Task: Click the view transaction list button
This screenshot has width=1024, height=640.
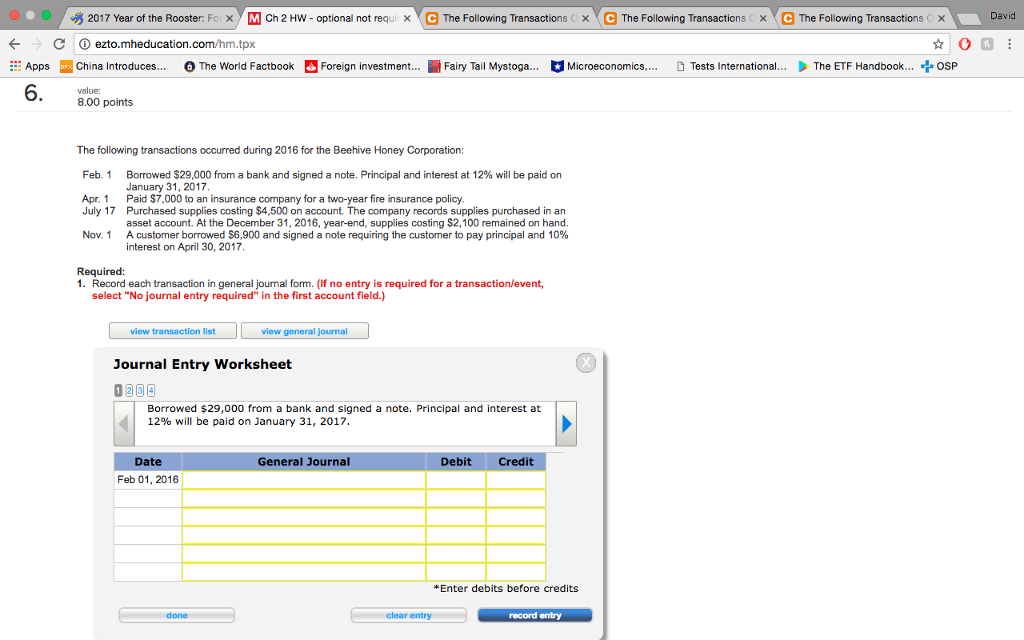Action: click(172, 330)
